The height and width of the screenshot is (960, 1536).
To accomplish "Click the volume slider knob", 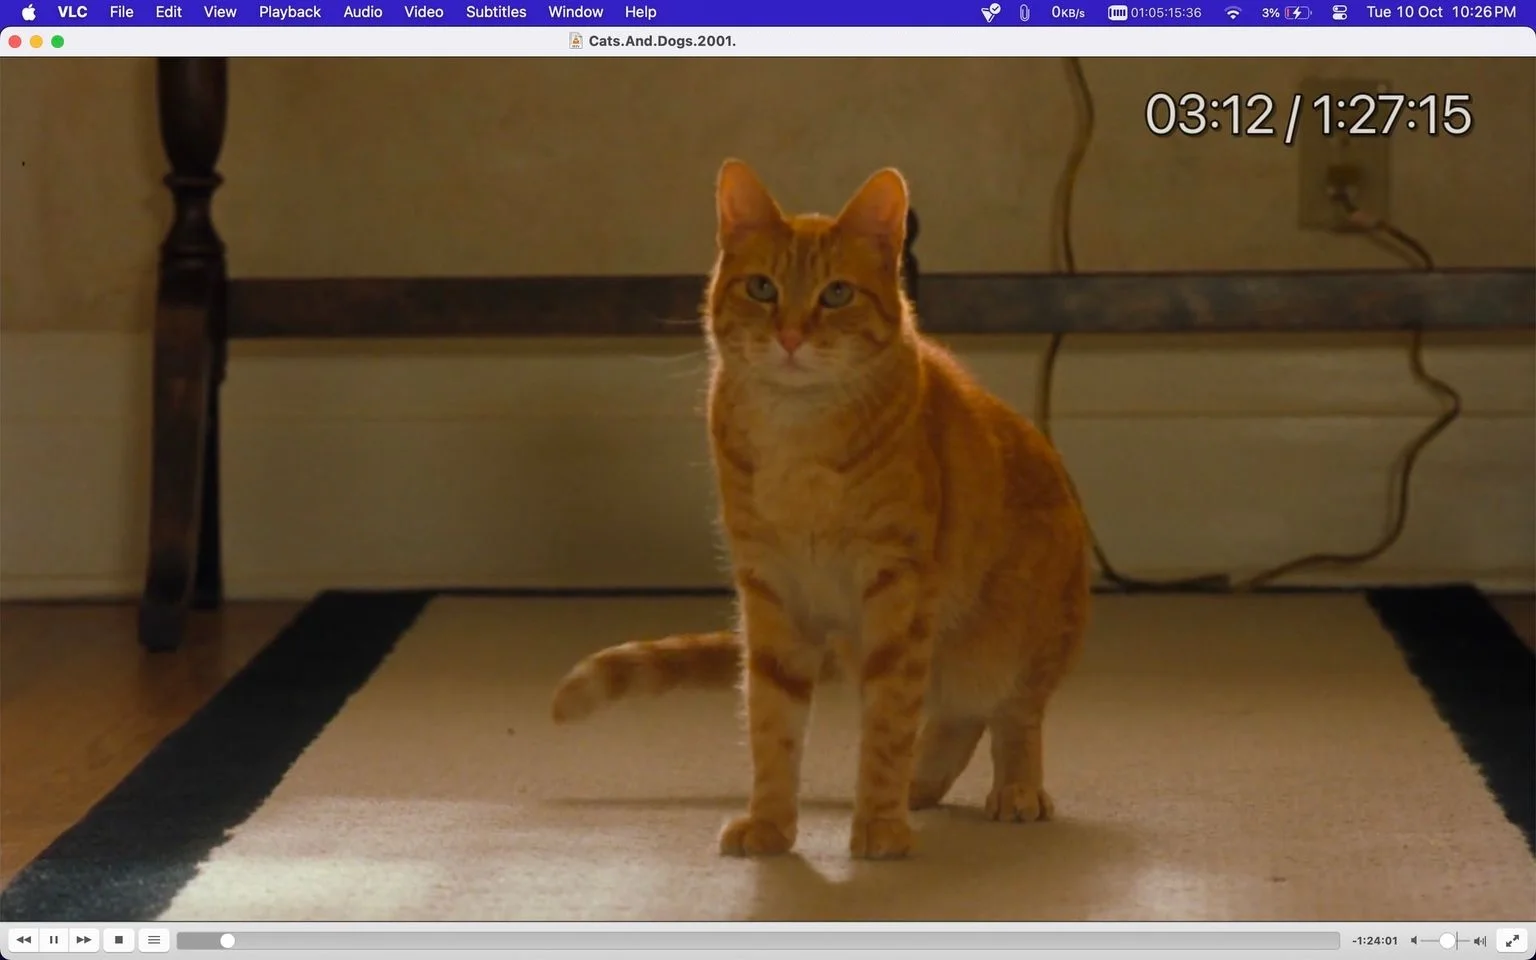I will [1447, 941].
